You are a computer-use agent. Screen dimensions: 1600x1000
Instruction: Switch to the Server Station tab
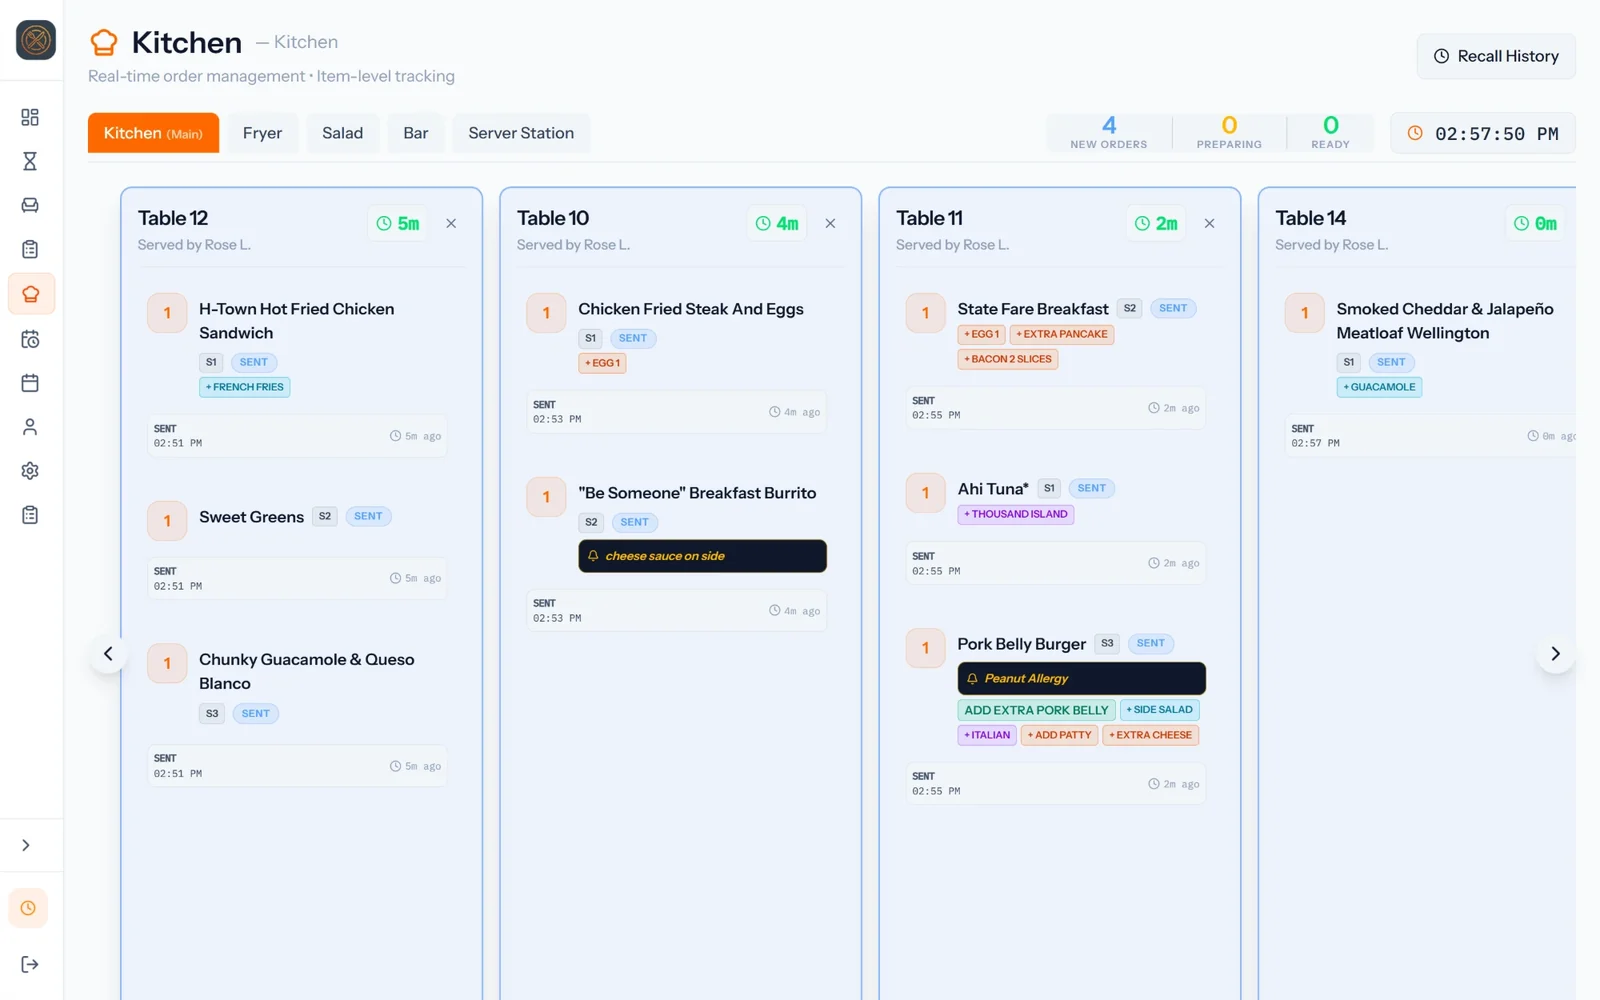pos(521,133)
